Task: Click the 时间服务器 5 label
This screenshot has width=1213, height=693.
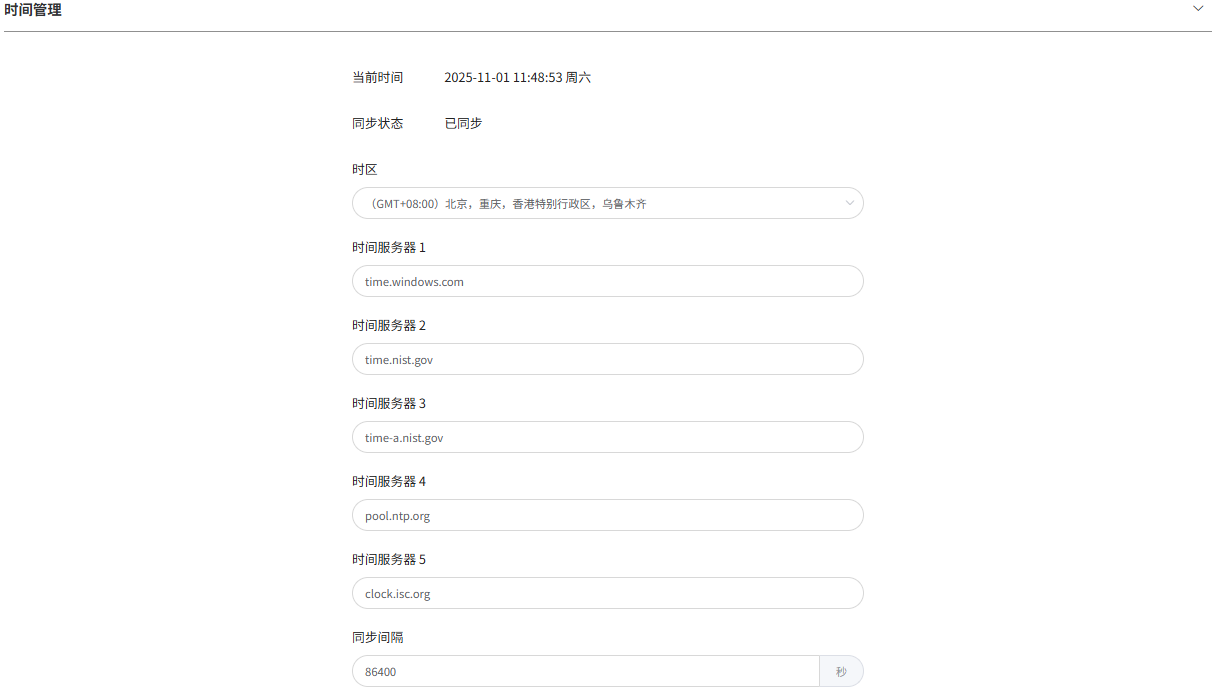Action: (x=388, y=559)
